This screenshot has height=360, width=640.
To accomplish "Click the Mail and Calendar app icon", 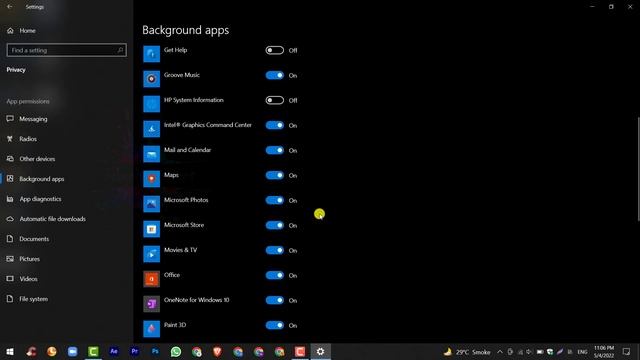I will point(151,153).
